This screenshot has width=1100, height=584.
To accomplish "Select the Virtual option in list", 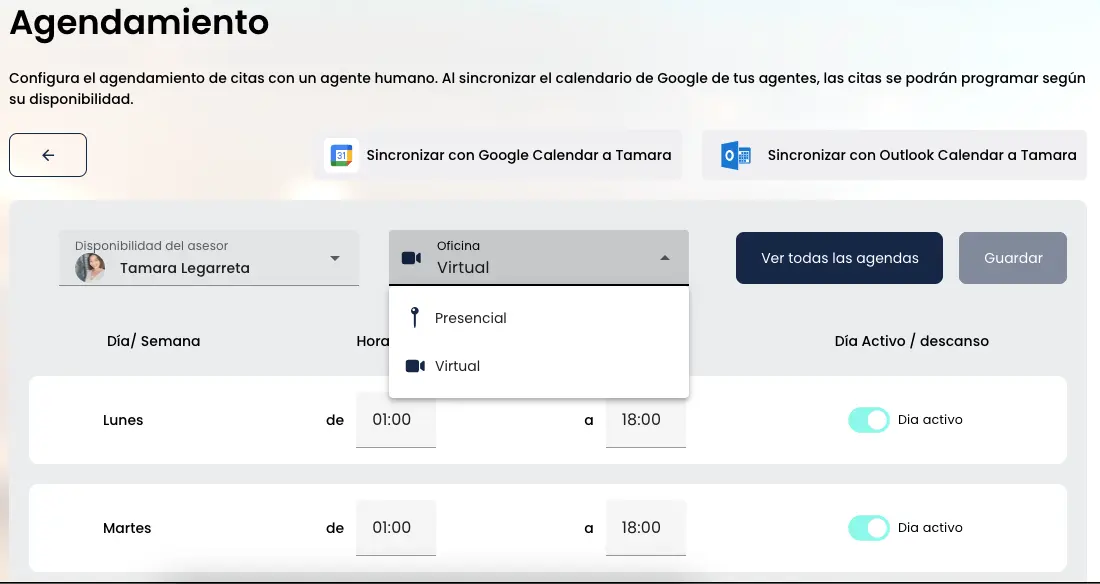I will 539,366.
